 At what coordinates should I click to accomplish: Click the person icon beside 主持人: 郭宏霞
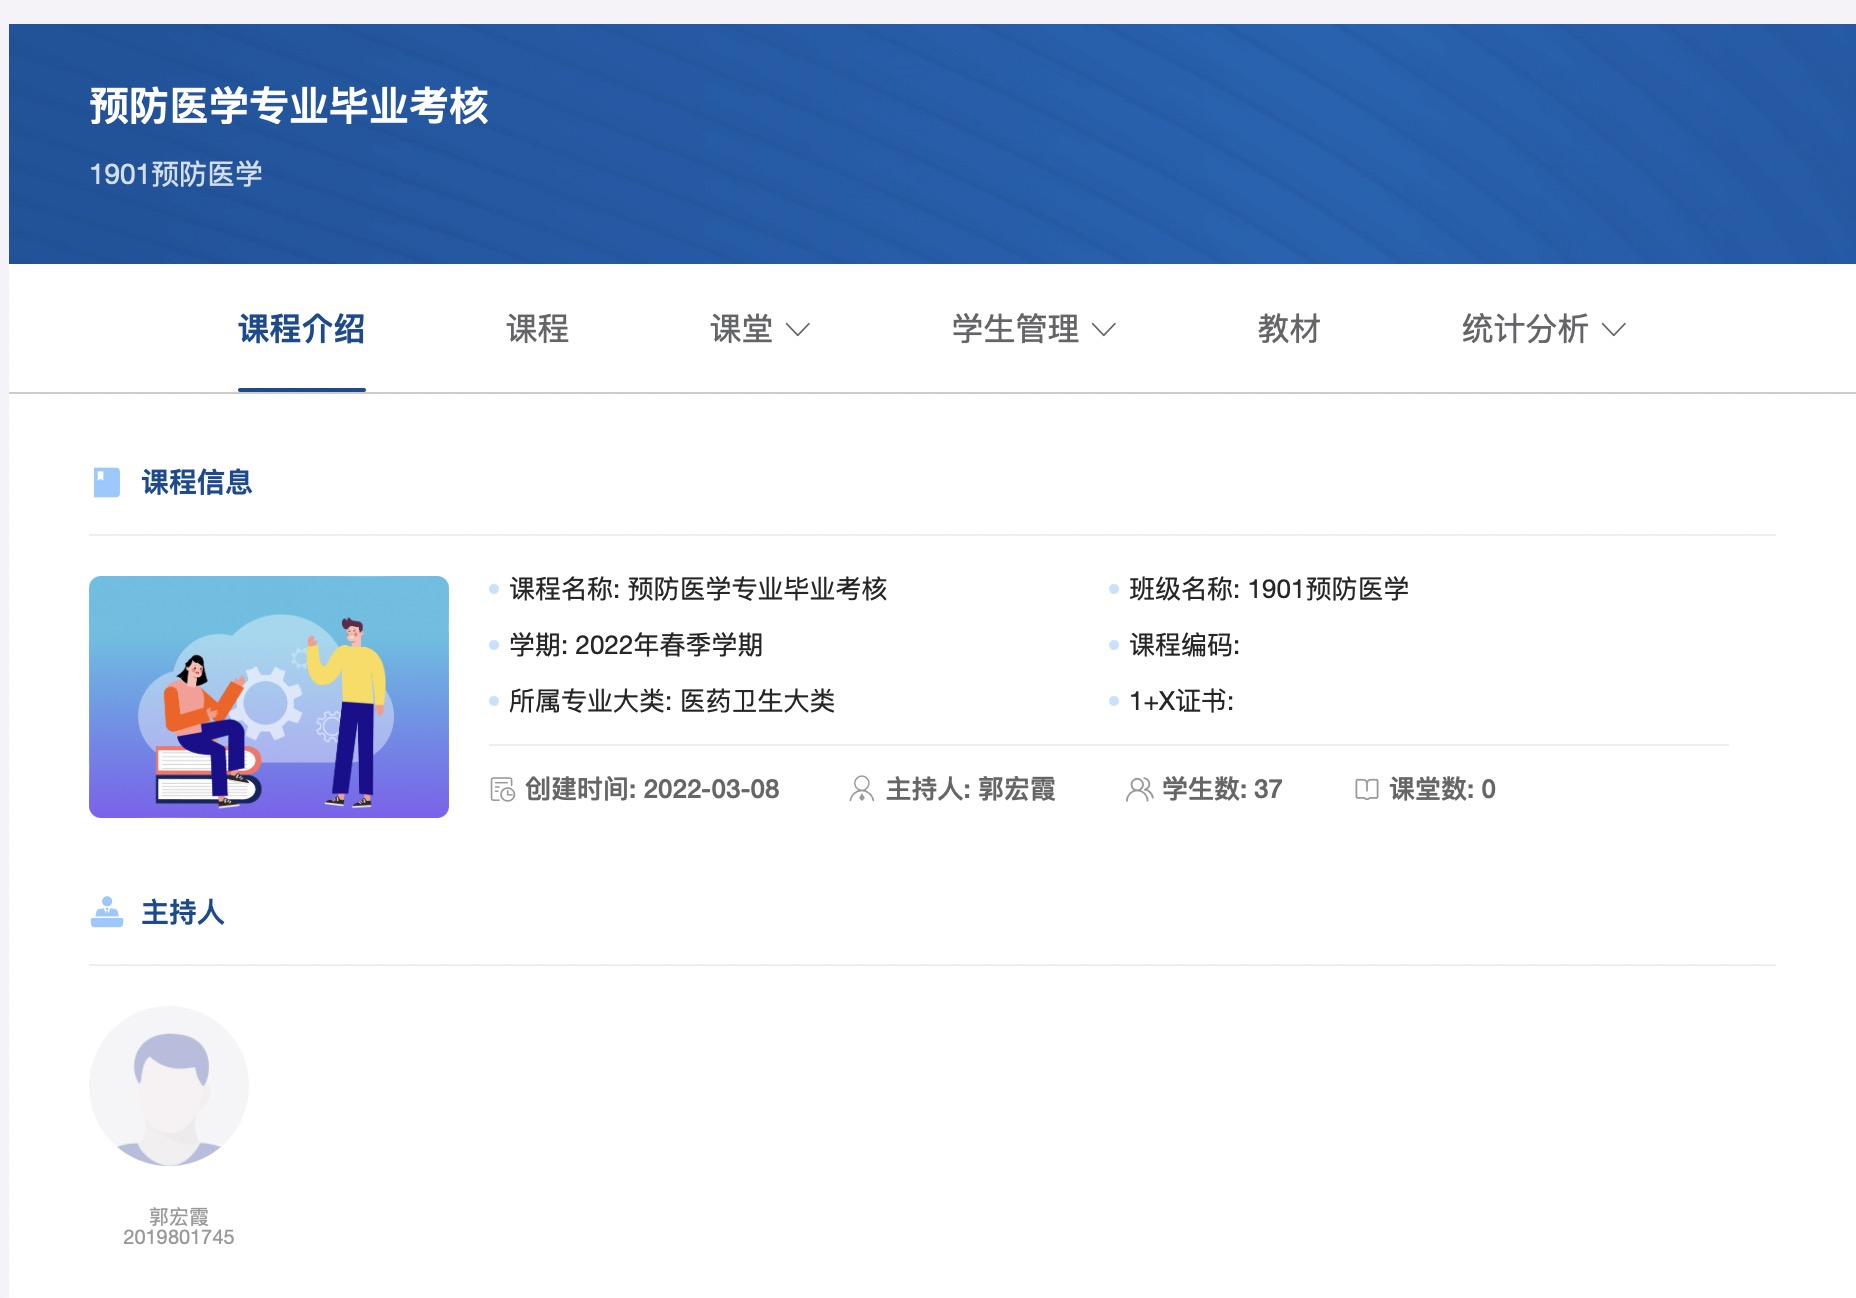pyautogui.click(x=861, y=789)
